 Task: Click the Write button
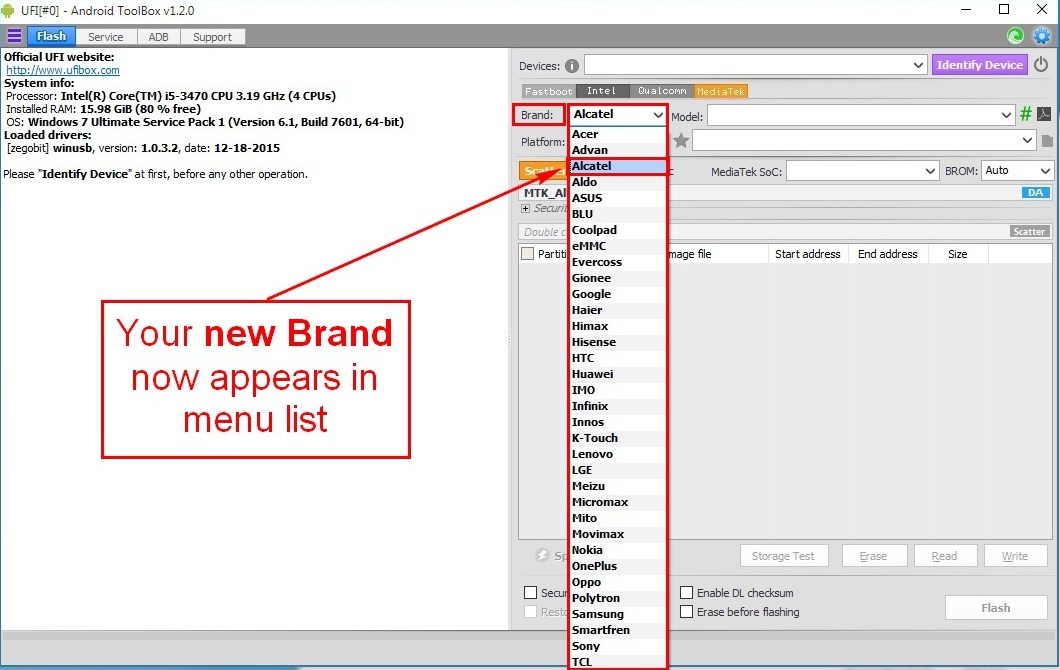coord(1015,556)
